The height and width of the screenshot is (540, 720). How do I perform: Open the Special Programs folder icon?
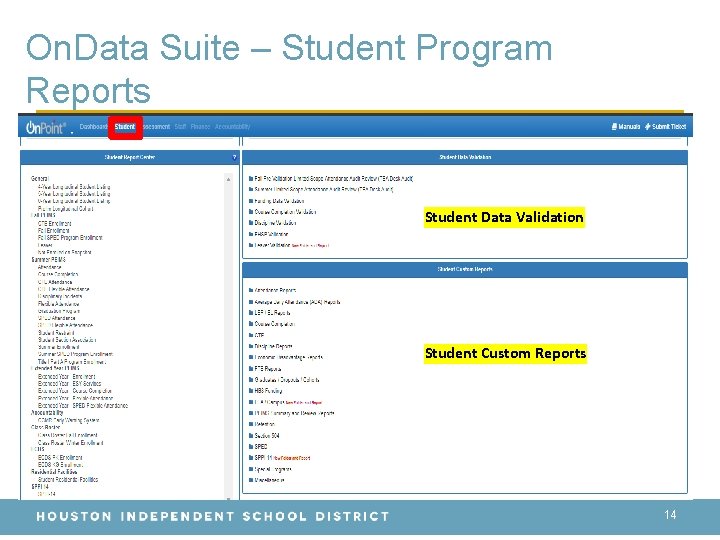pos(251,469)
